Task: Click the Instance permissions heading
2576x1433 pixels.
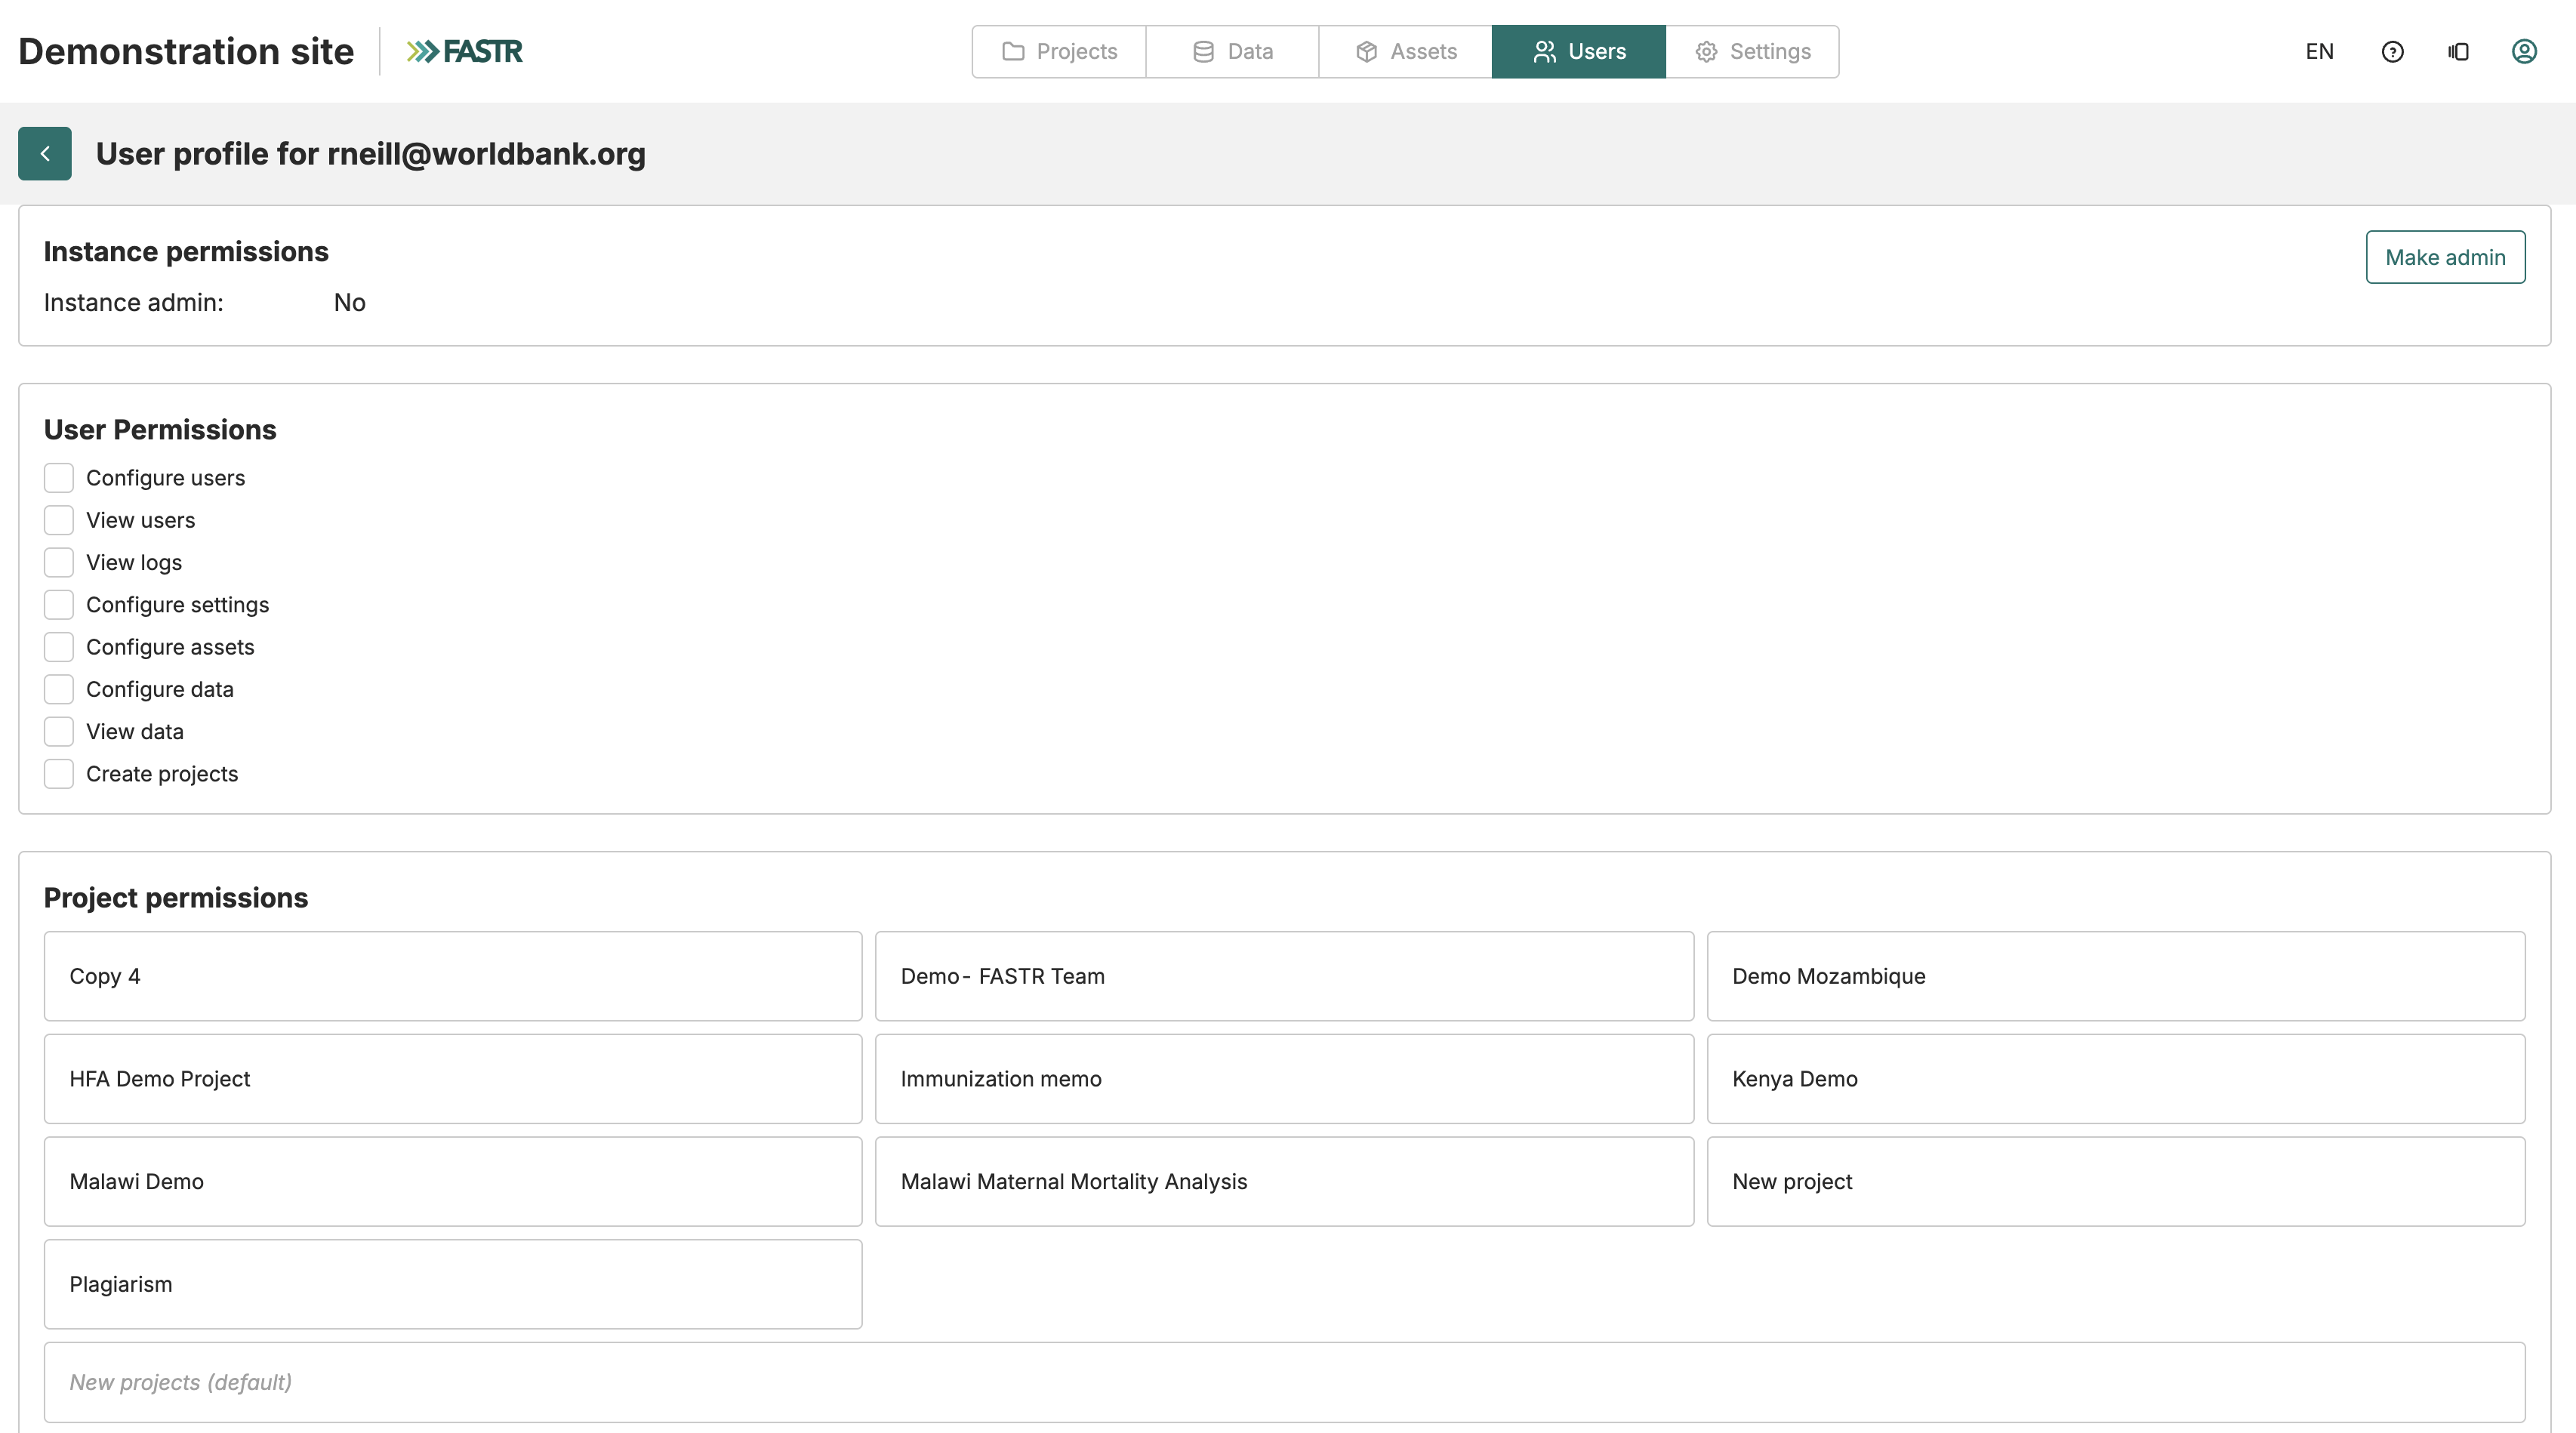Action: coord(186,252)
